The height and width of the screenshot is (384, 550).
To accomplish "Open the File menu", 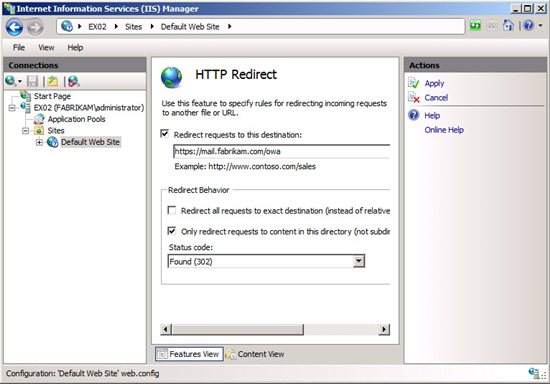I will click(19, 48).
